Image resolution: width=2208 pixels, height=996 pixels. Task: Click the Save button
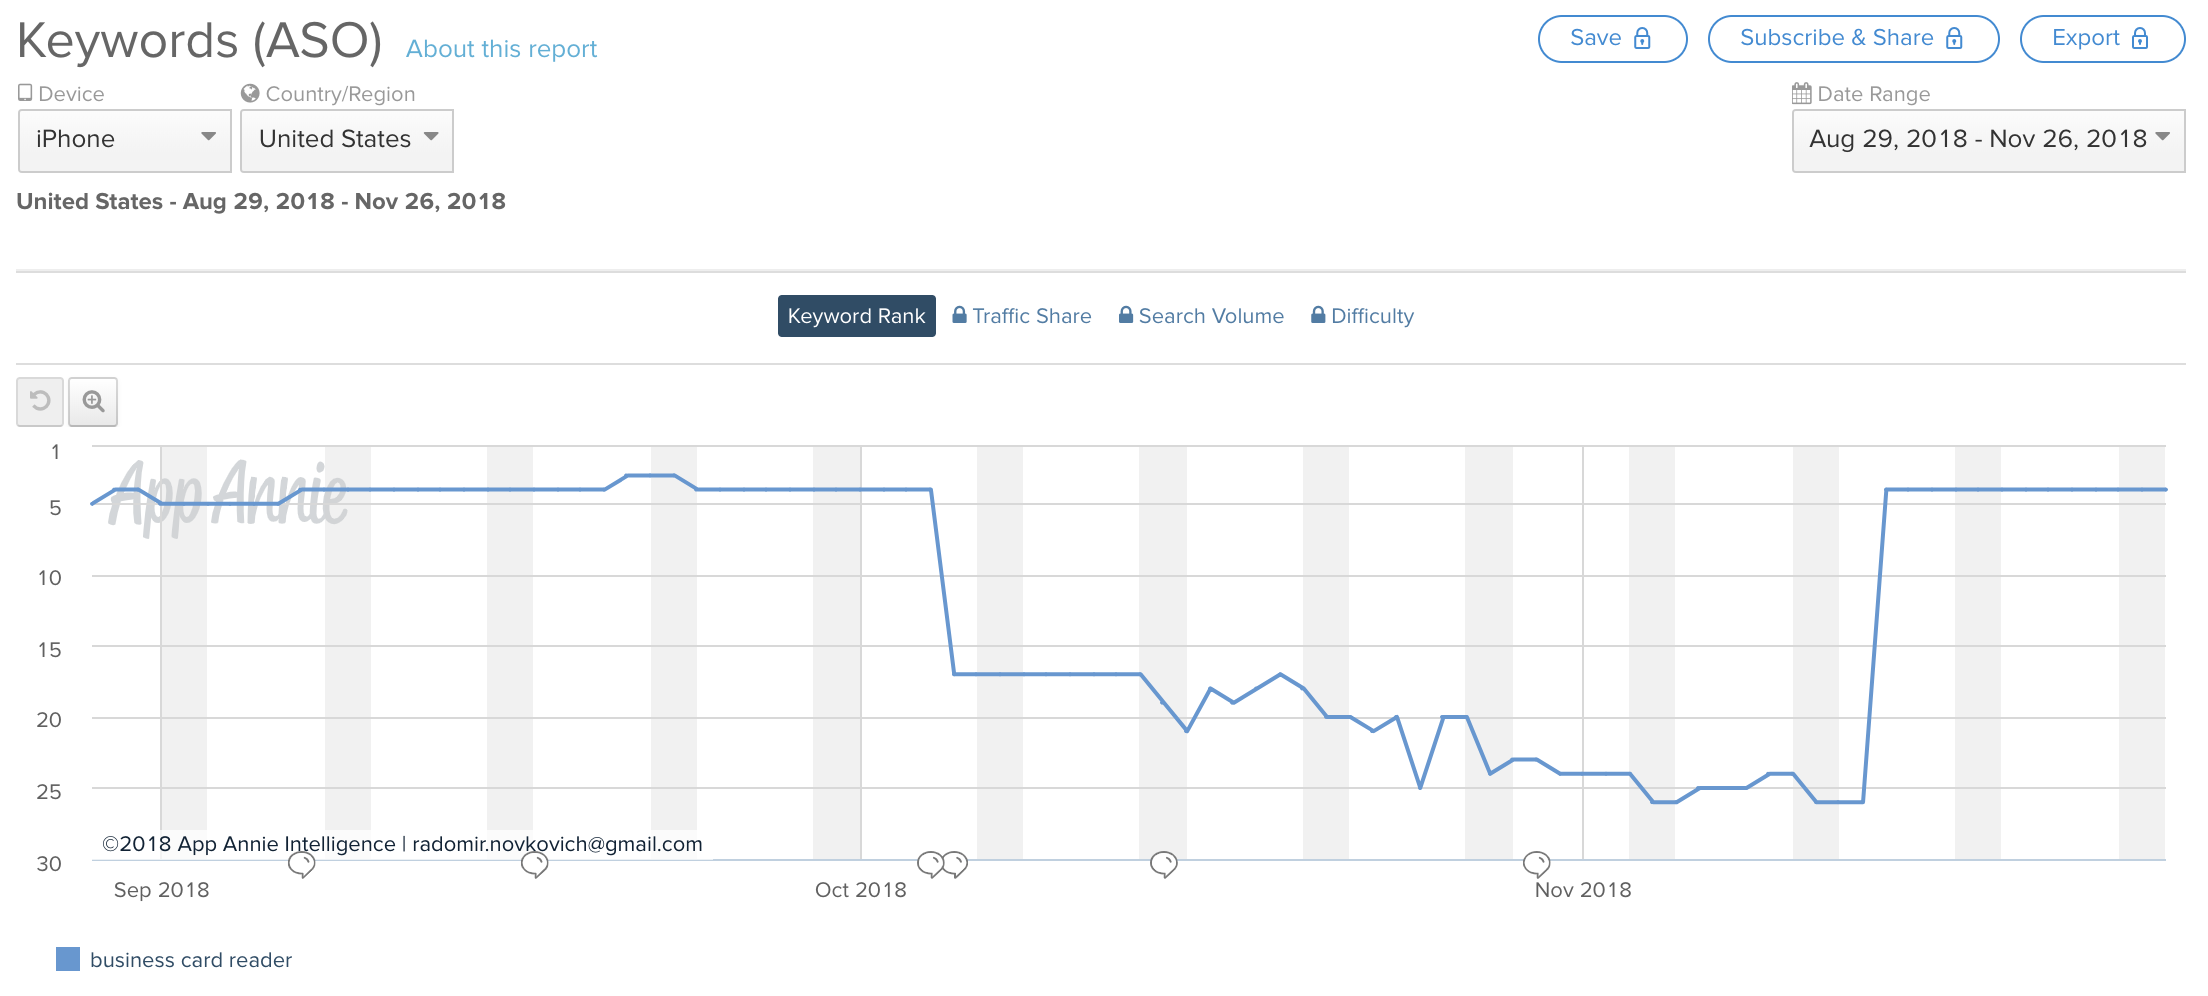tap(1612, 39)
